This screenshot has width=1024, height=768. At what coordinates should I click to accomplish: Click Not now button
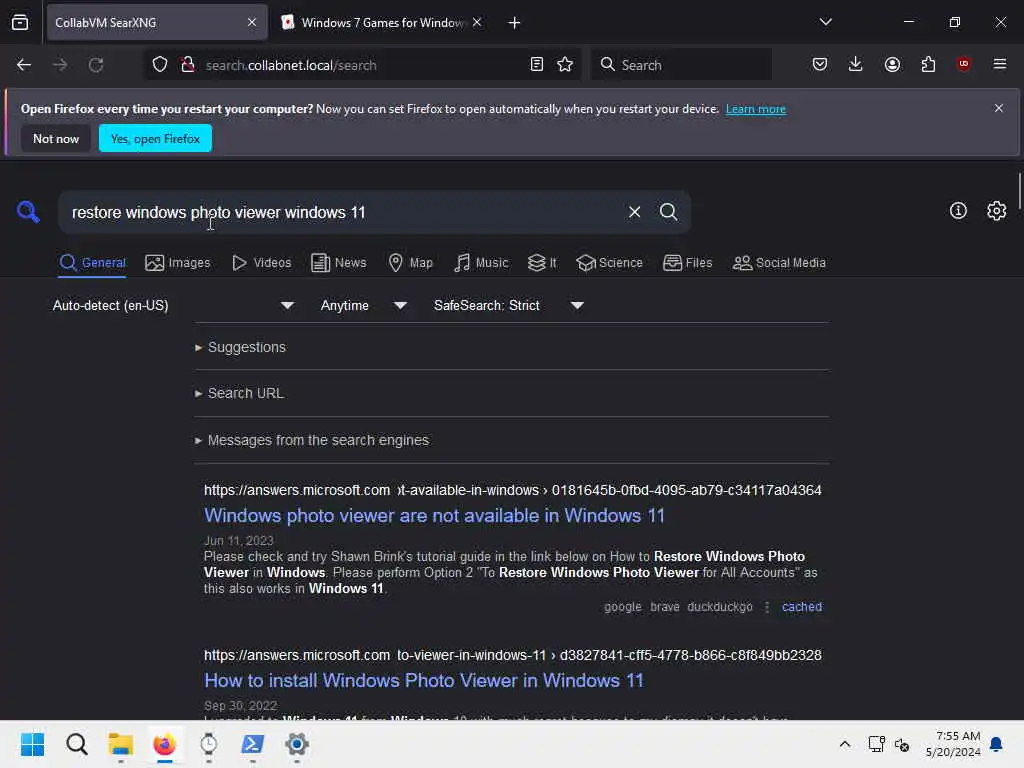pos(56,138)
